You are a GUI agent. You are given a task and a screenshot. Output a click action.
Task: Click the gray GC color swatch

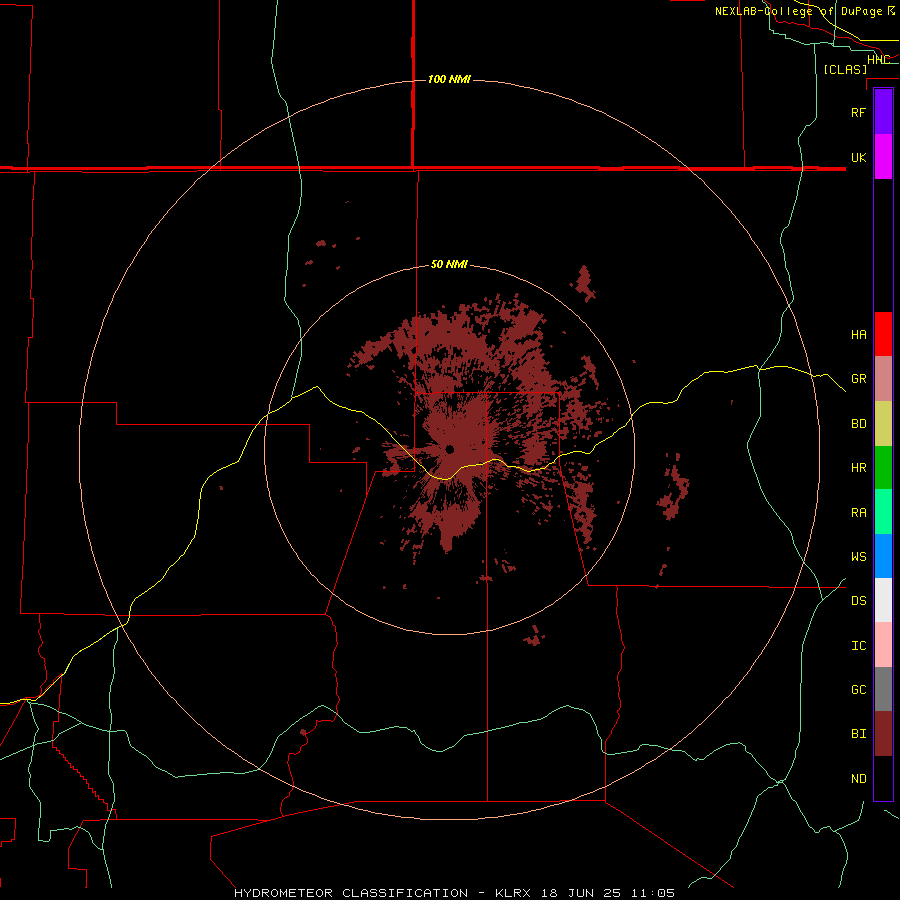(x=883, y=689)
